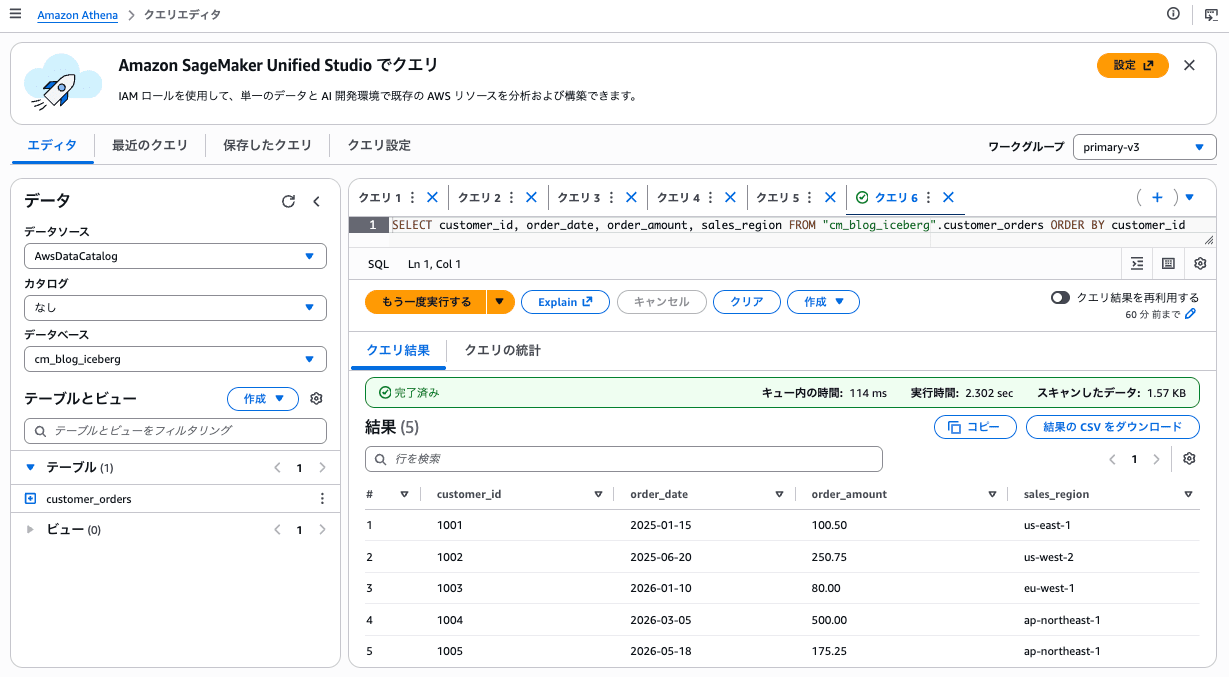Click the info icon in top bar
The width and height of the screenshot is (1229, 677).
[x=1174, y=14]
